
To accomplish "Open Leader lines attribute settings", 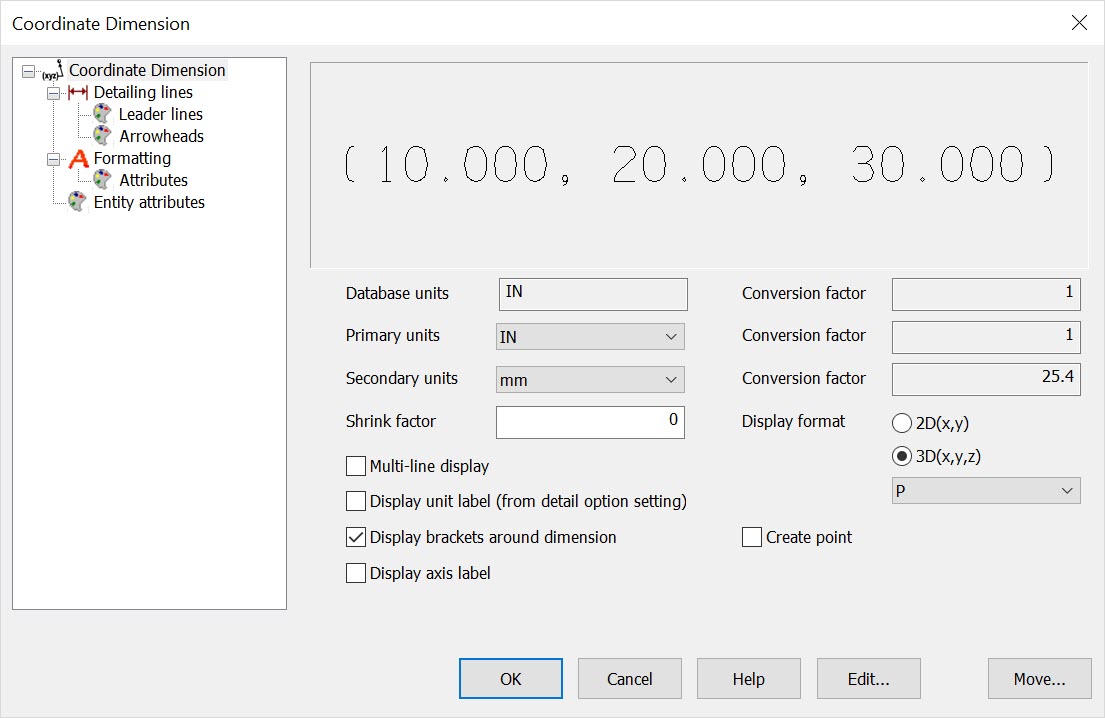I will coord(101,114).
